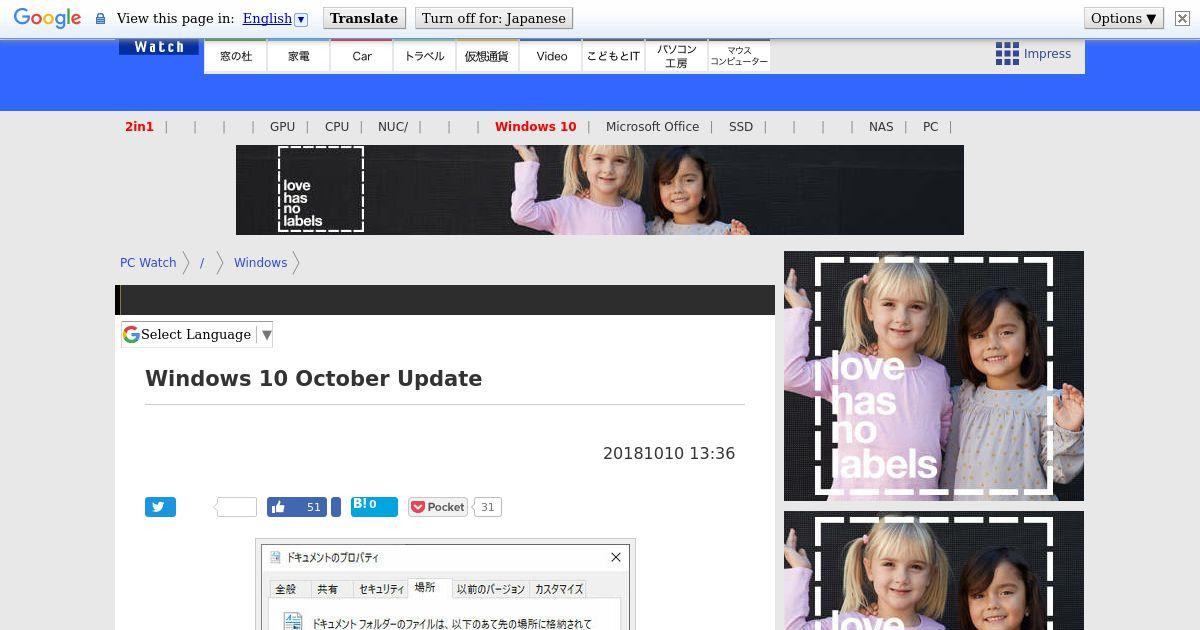Open the Options menu in translate bar
The height and width of the screenshot is (630, 1200).
click(x=1124, y=18)
